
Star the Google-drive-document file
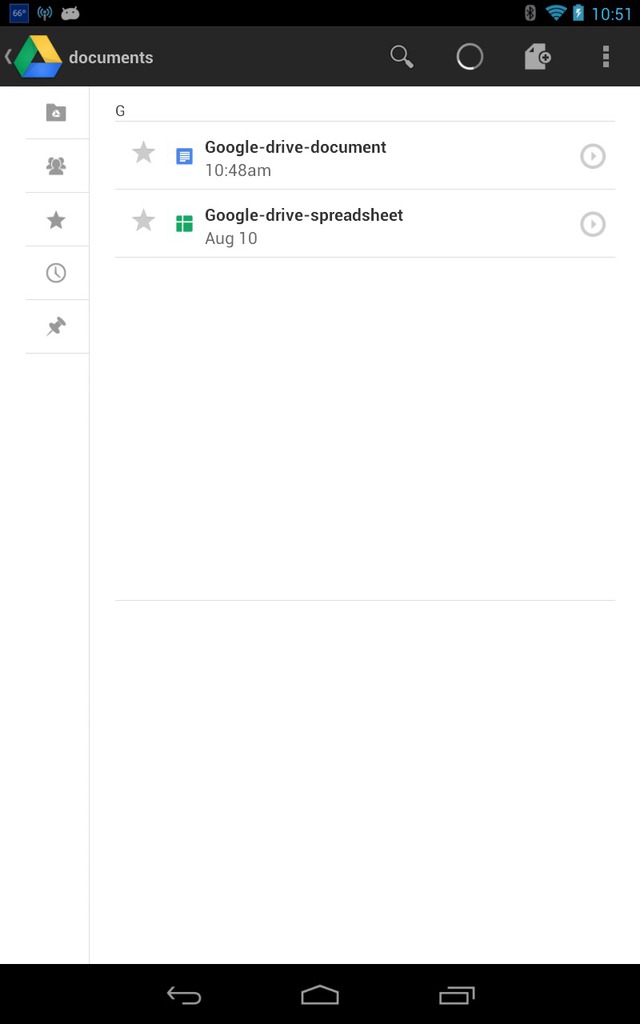[x=144, y=153]
